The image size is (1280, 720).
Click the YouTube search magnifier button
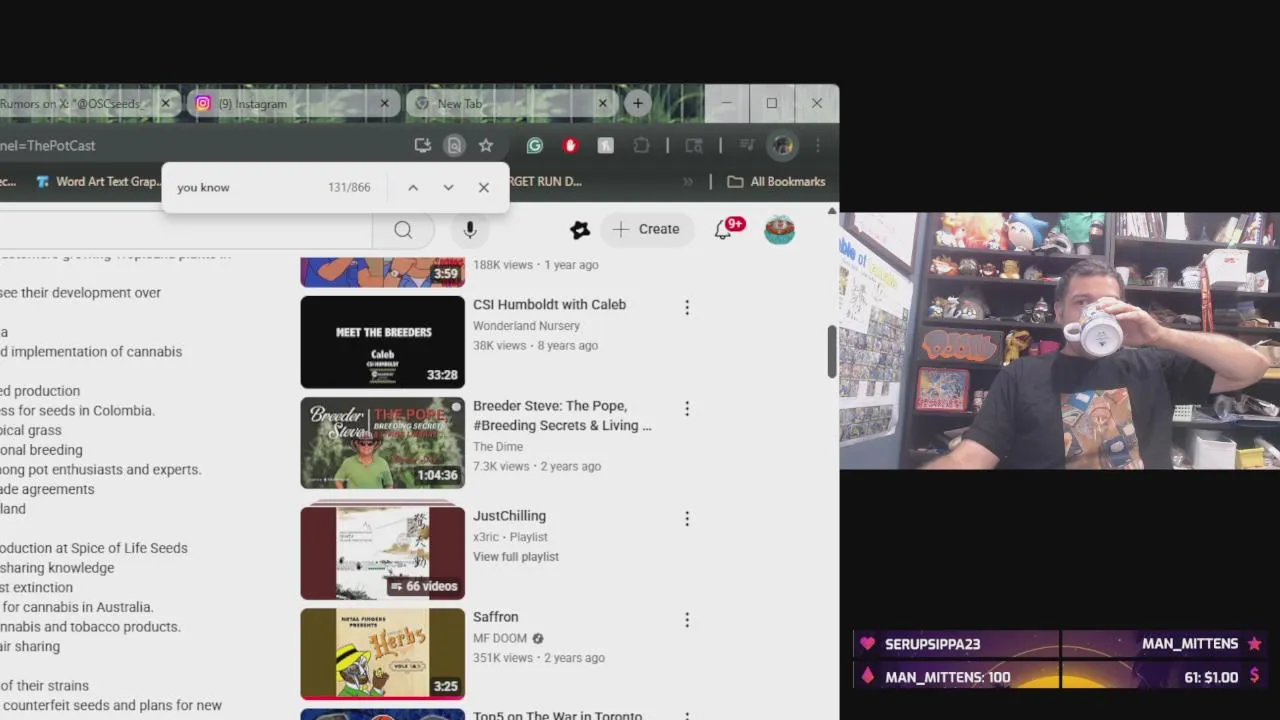403,230
